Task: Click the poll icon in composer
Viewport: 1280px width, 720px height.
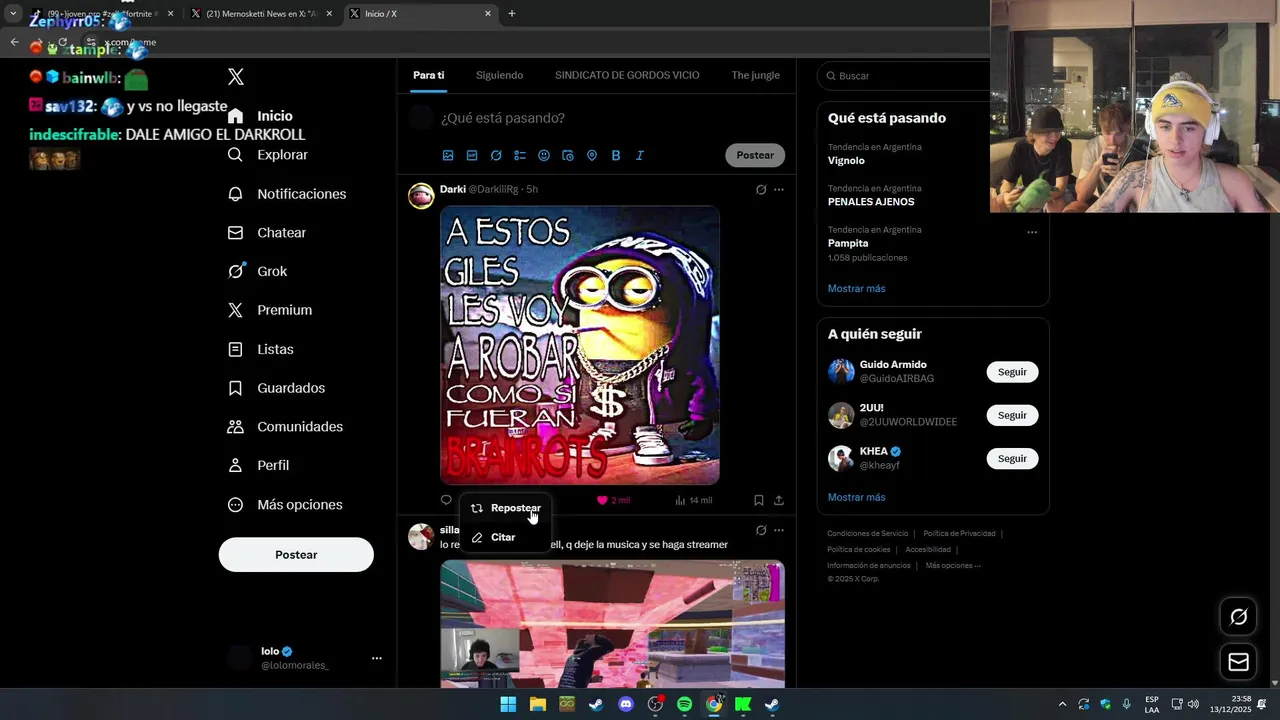Action: point(520,155)
